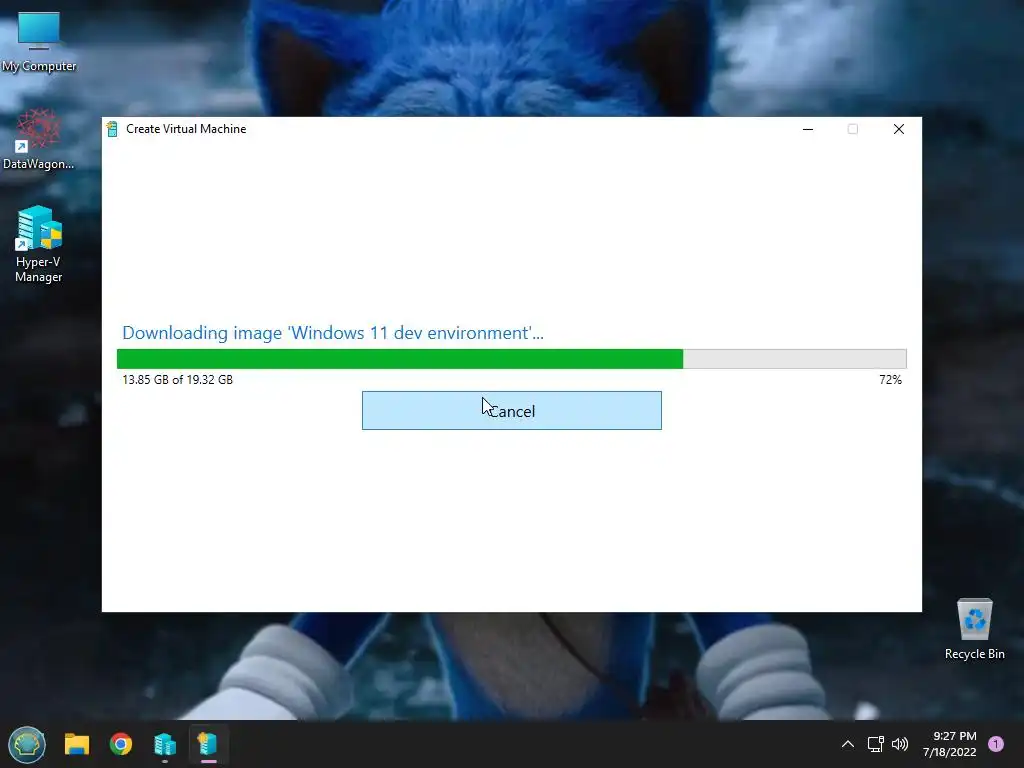Click the download progress bar
This screenshot has width=1024, height=768.
tap(511, 359)
